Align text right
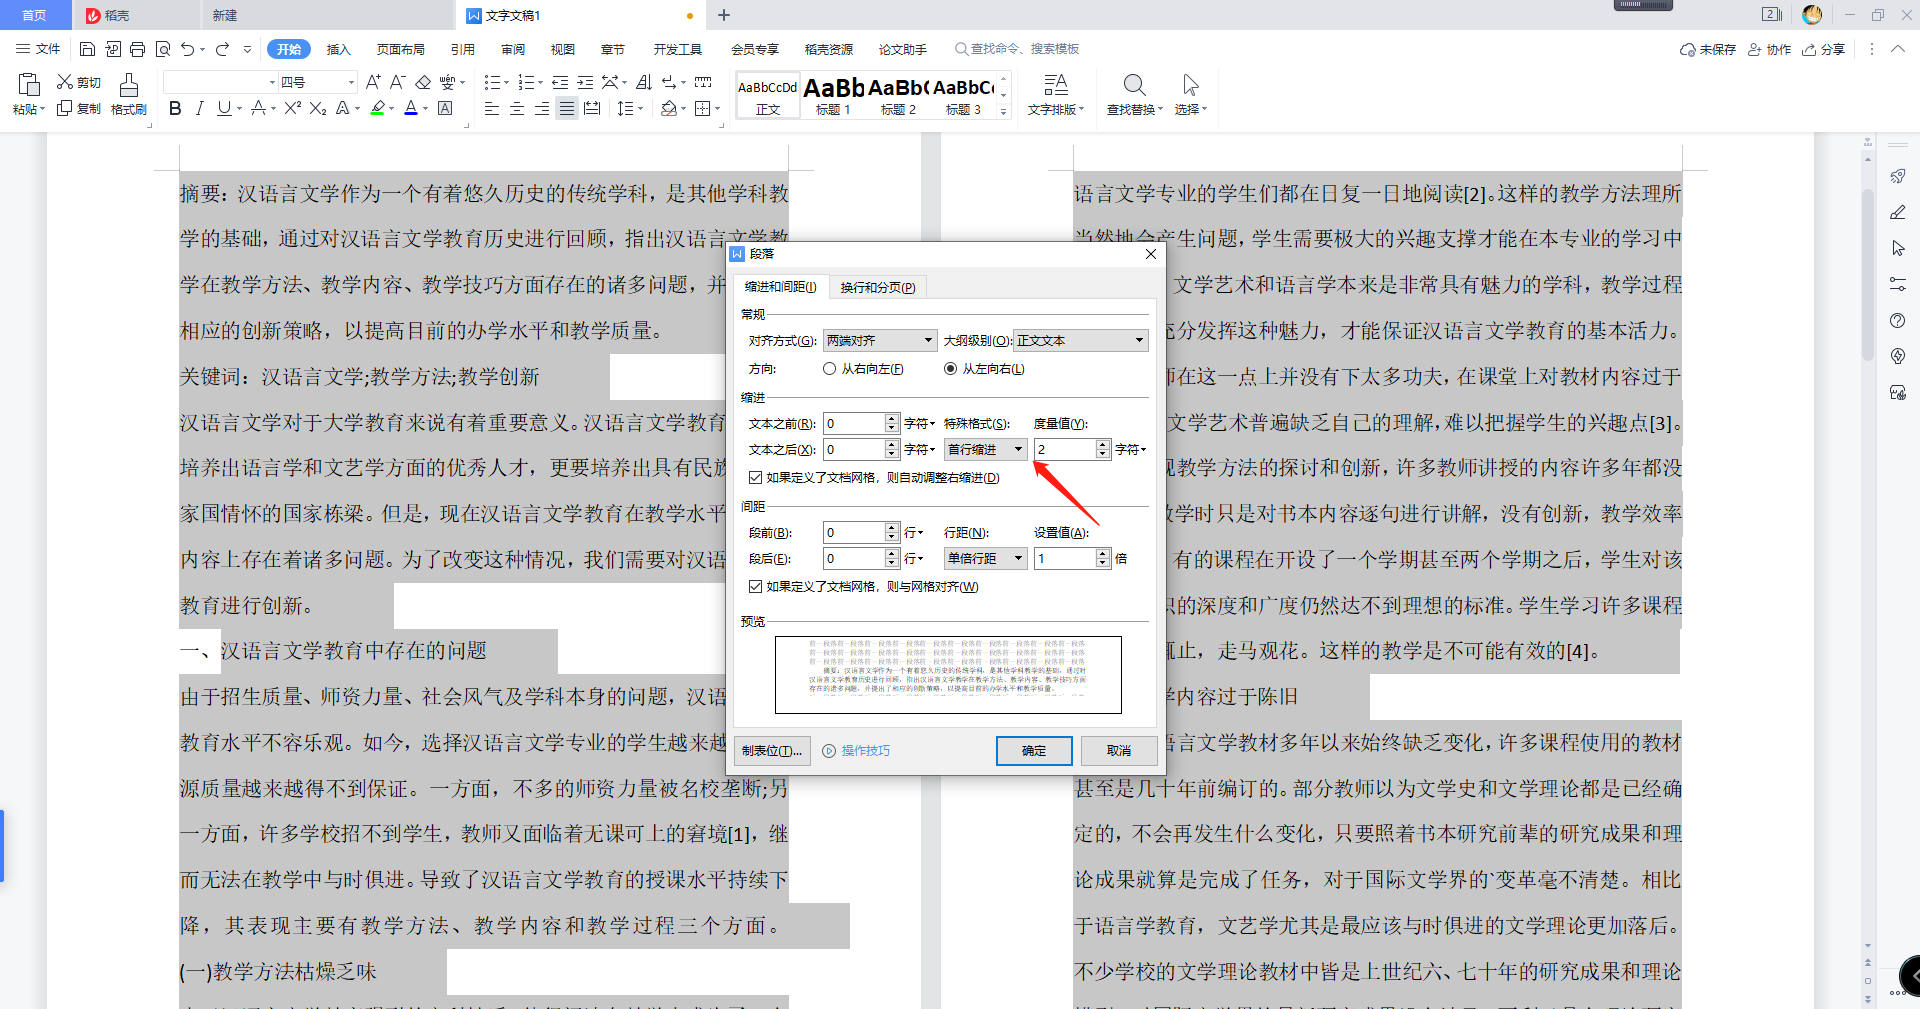Screen dimensions: 1920x1009 542,108
